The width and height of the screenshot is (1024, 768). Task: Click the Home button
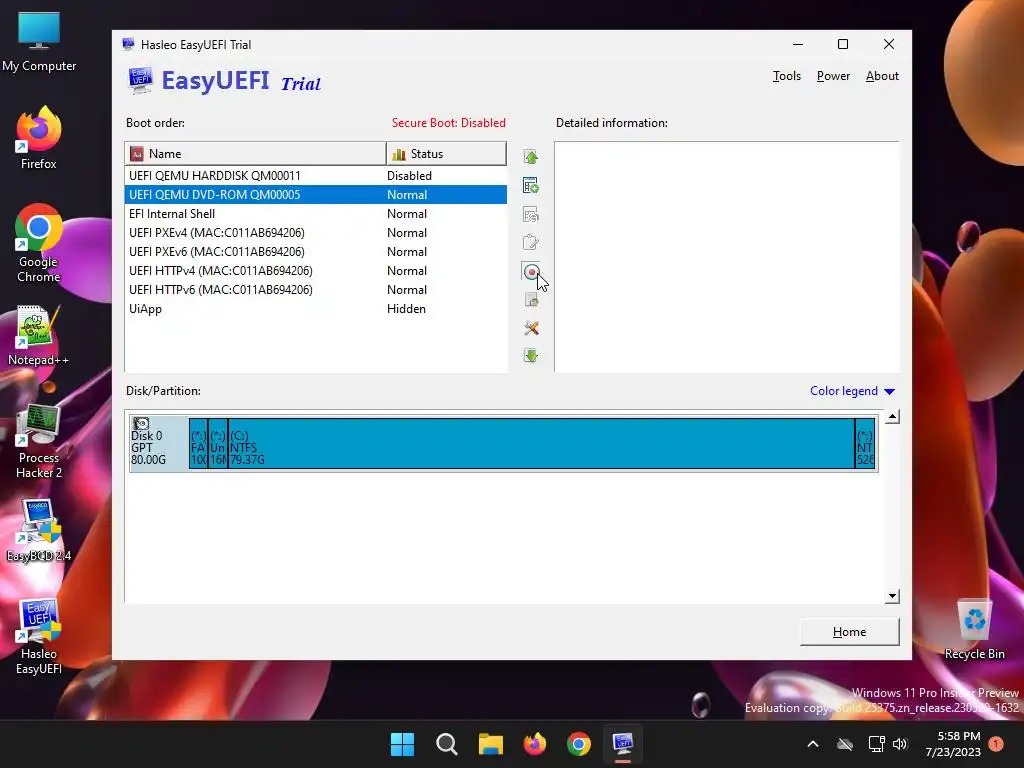coord(850,632)
